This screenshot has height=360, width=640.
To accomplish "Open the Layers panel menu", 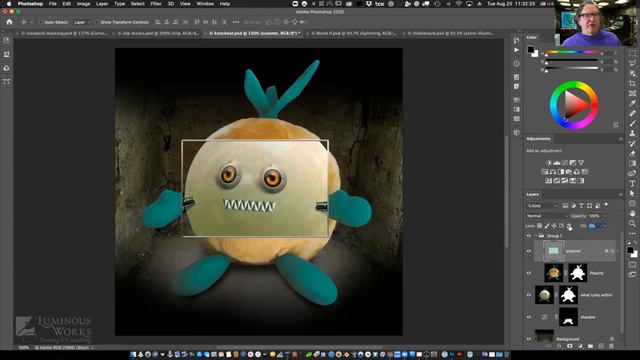I will (620, 195).
